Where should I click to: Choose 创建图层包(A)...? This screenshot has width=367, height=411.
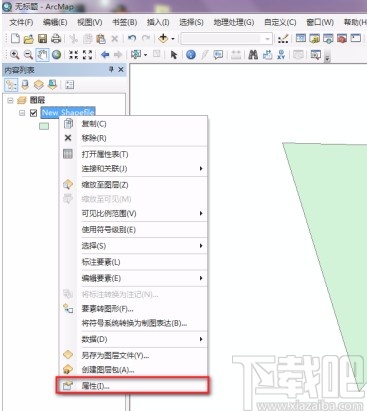[134, 370]
